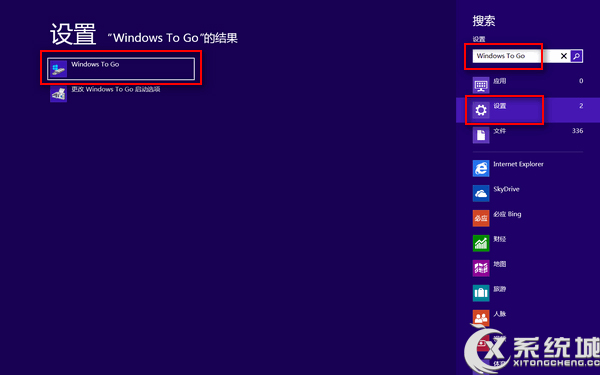Click the 财经 label
The image size is (600, 375).
tap(500, 239)
